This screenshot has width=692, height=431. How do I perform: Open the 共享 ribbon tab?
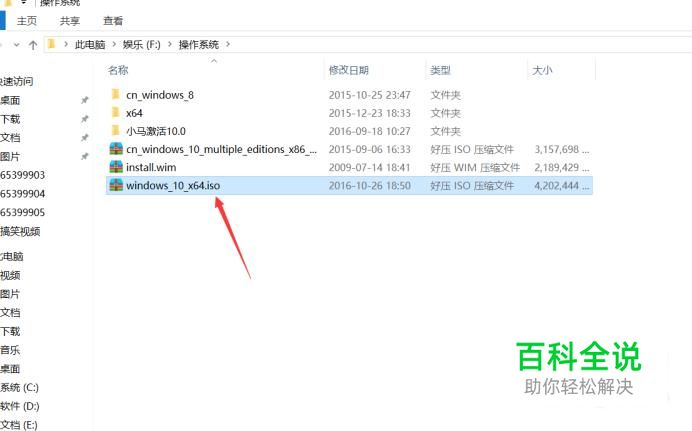(70, 21)
